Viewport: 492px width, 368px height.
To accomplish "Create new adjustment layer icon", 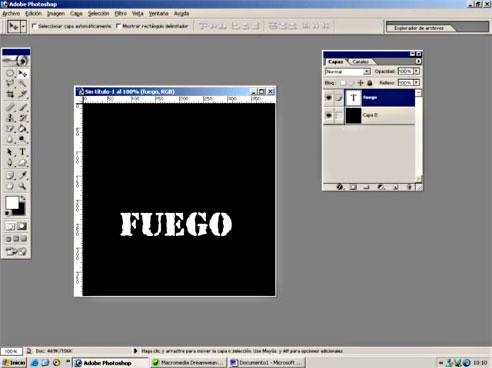I will coord(381,187).
